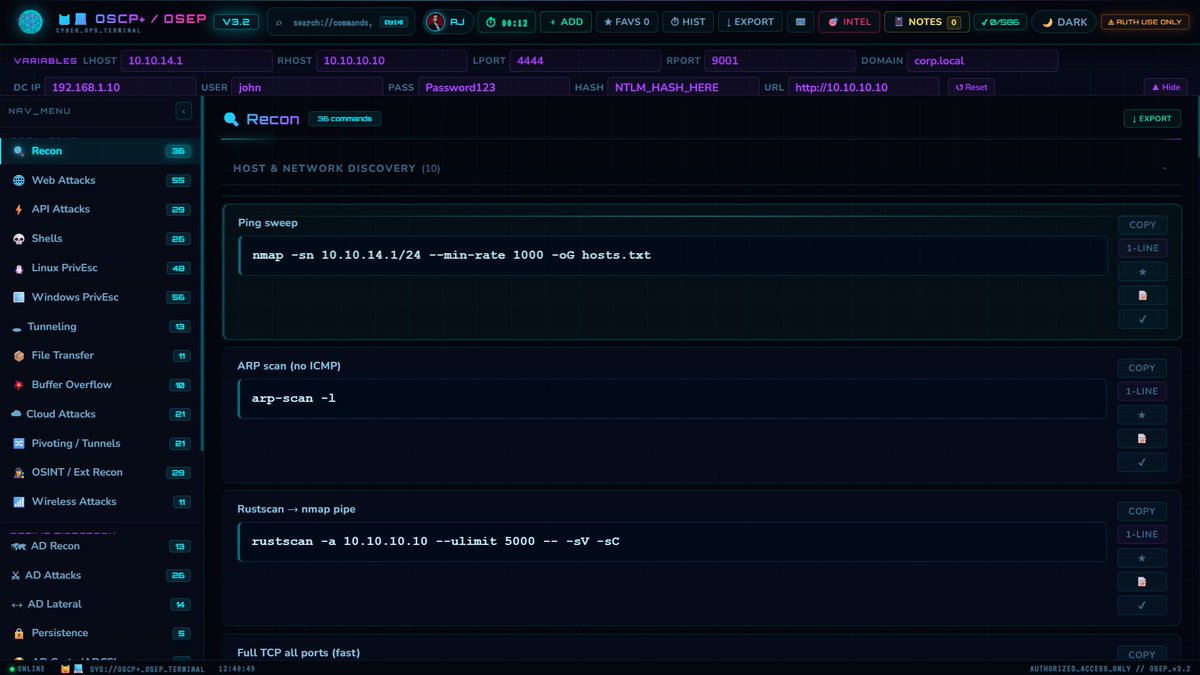Focus the commands search box

coord(340,22)
